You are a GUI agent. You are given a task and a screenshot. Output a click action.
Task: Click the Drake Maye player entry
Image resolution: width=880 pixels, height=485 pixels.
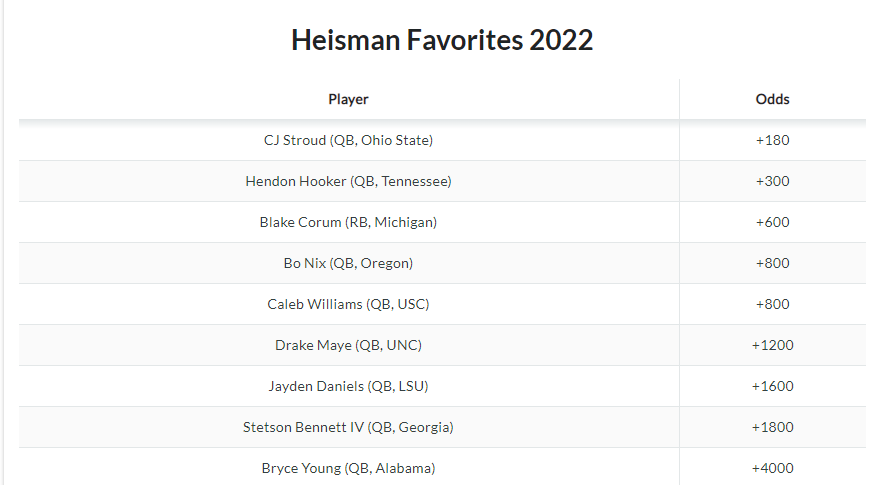tap(348, 345)
